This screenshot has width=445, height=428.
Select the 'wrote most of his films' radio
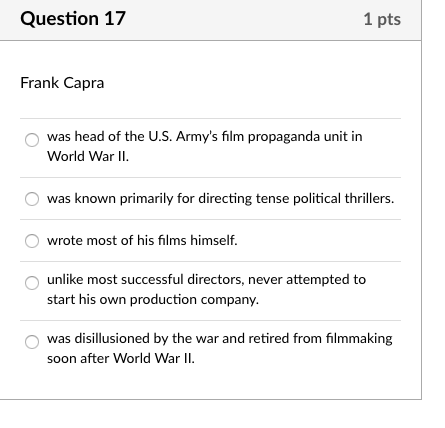coord(32,241)
